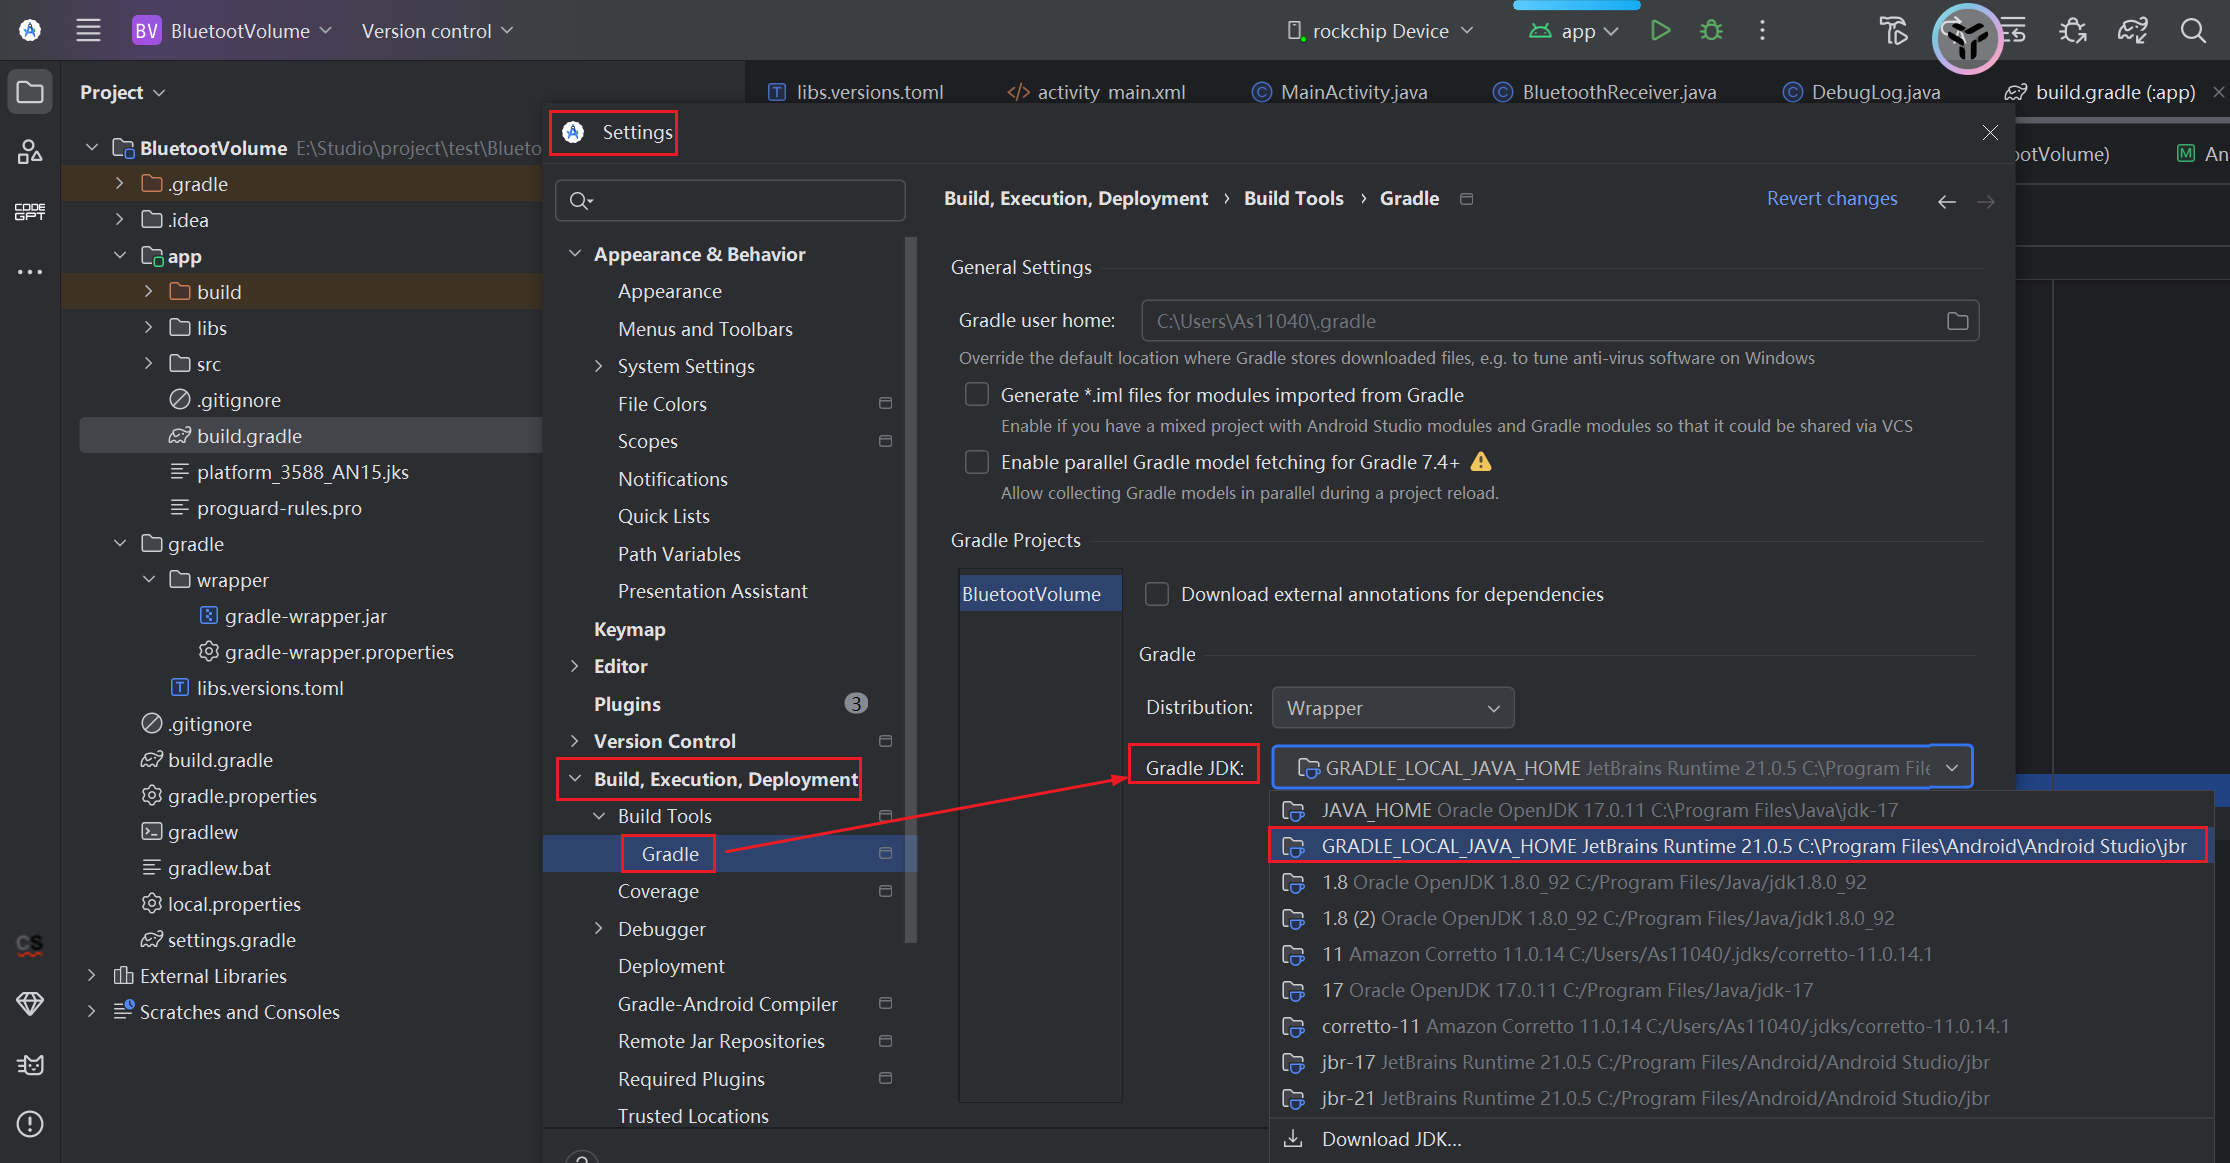Screen dimensions: 2230x1163
Task: Select JAVA_HOME Oracle OpenJDK 17.0.11 option
Action: (1740, 810)
